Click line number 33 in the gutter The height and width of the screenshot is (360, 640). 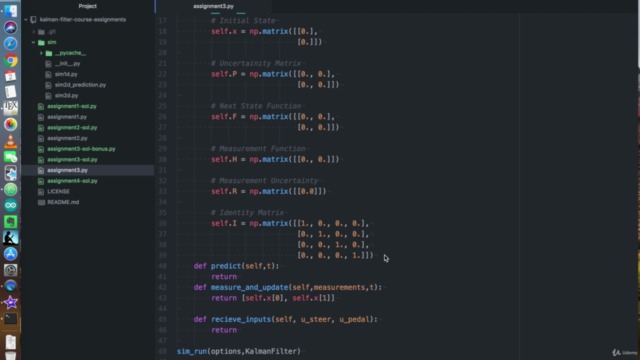162,191
